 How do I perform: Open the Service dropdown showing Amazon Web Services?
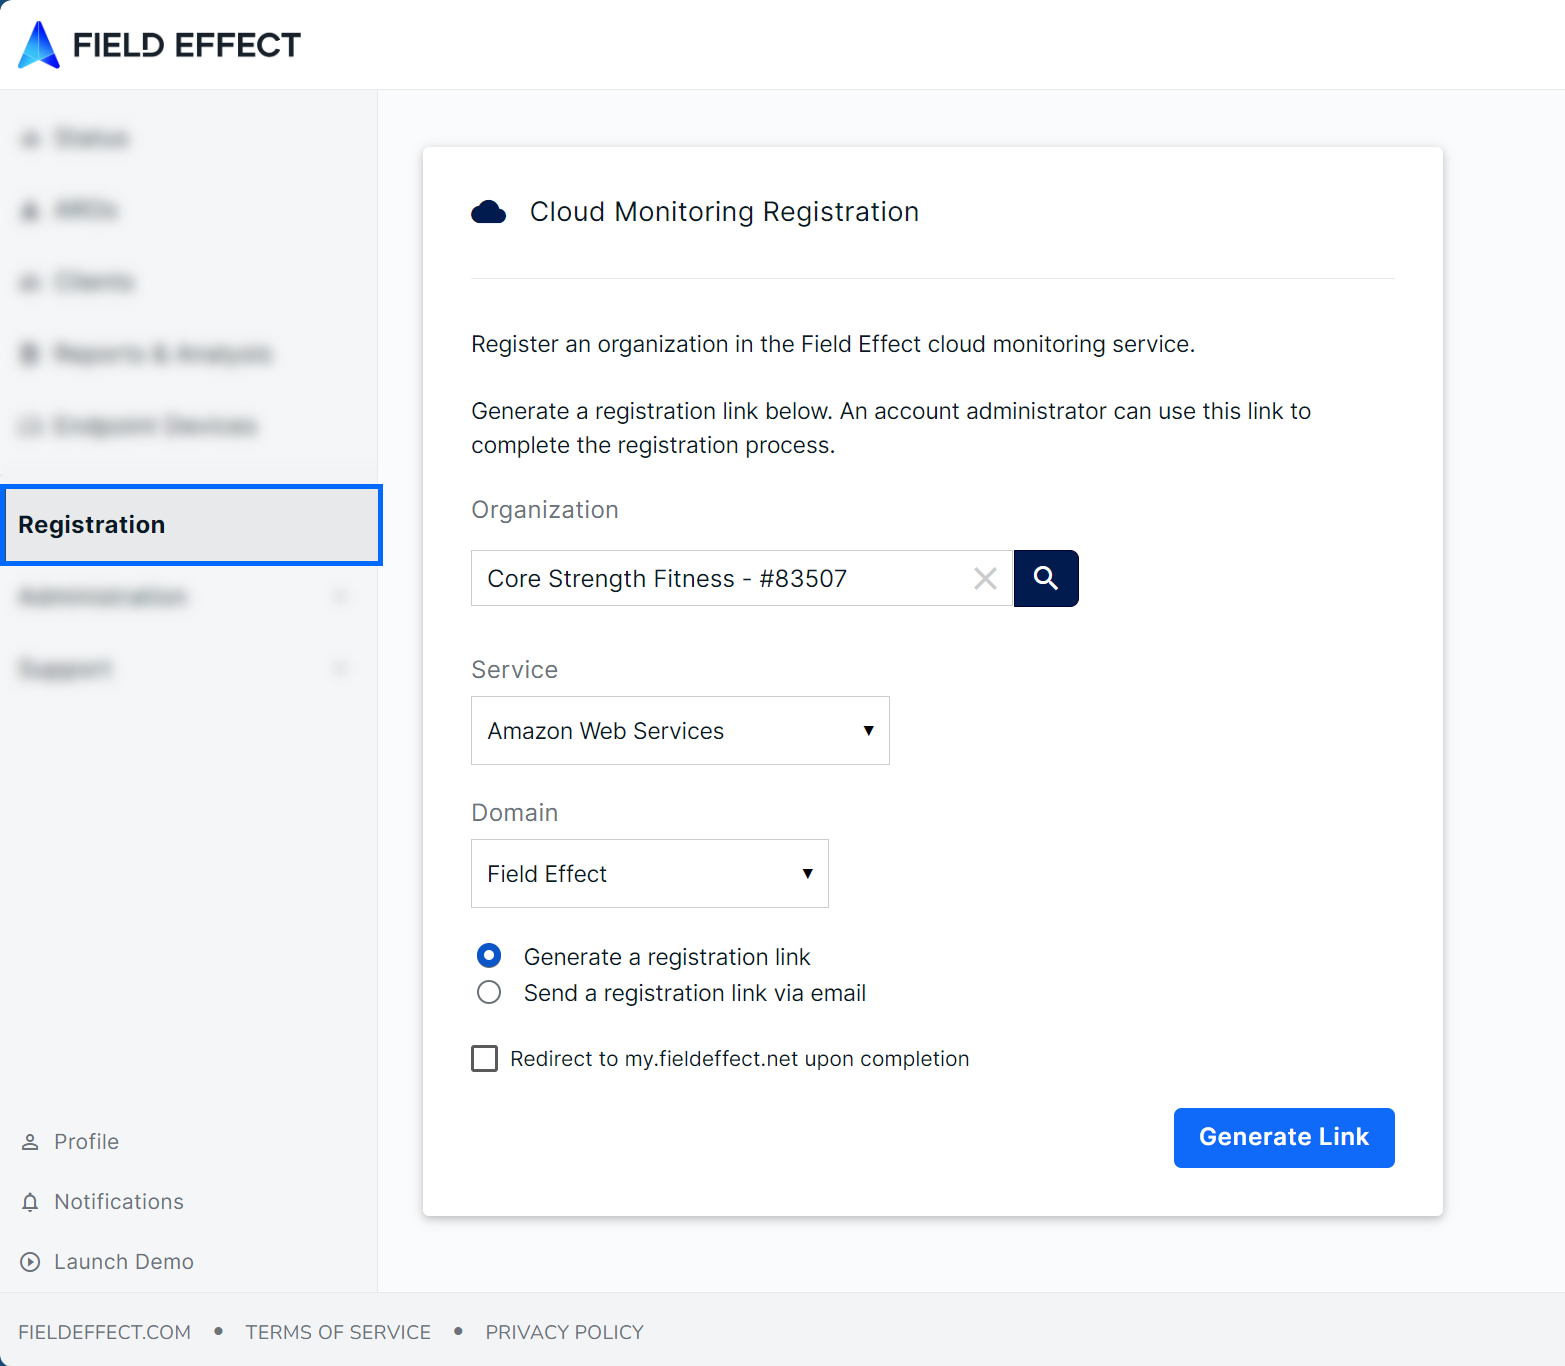[x=680, y=731]
